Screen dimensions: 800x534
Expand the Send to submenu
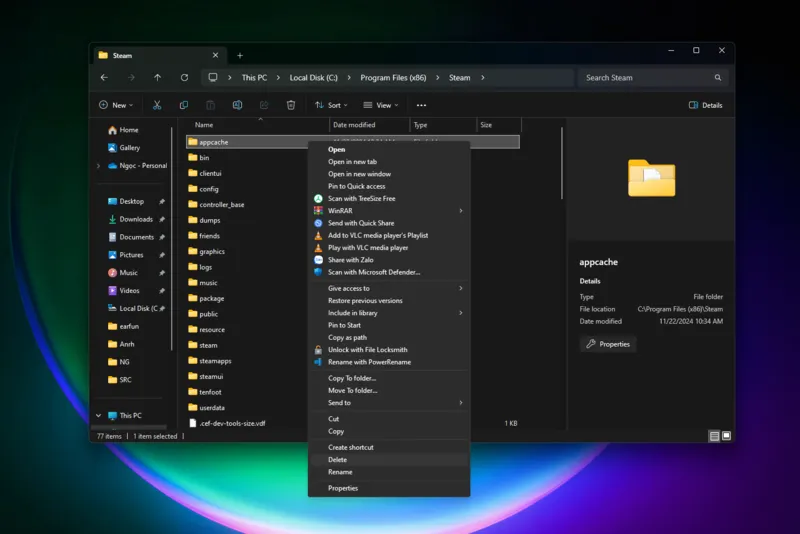click(x=389, y=402)
